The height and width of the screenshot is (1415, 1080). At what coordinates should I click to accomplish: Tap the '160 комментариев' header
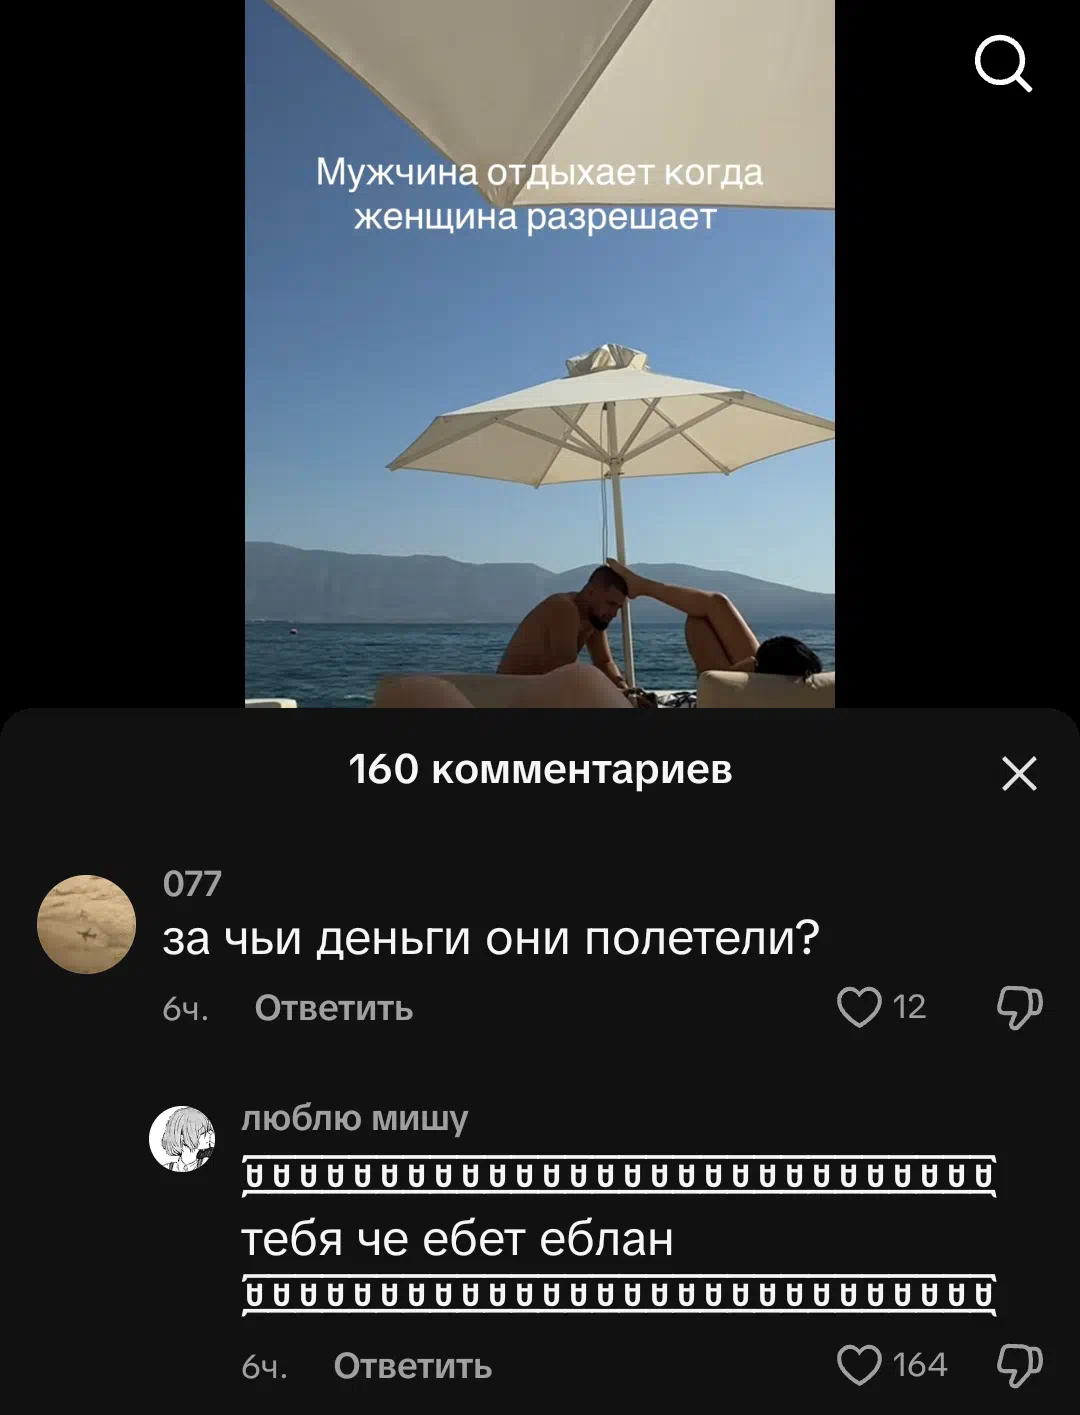[x=540, y=769]
